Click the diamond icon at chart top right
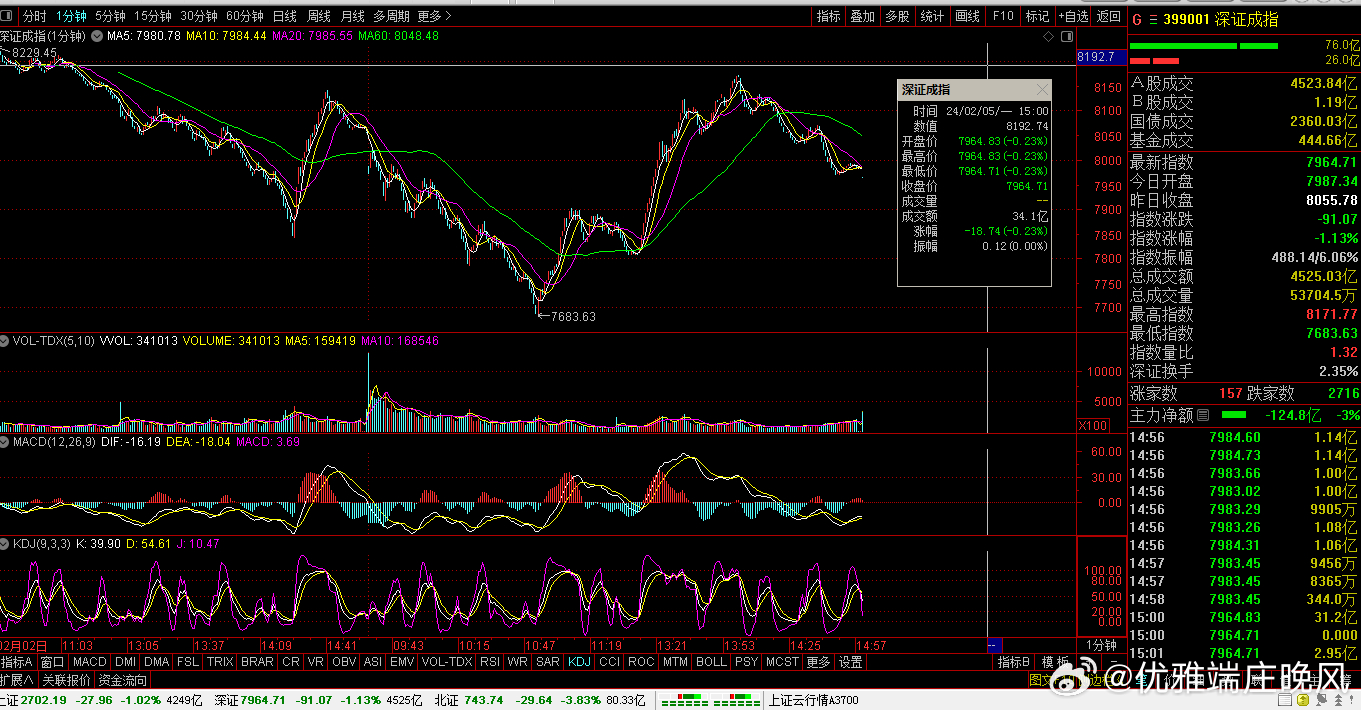This screenshot has height=710, width=1361. (1048, 36)
